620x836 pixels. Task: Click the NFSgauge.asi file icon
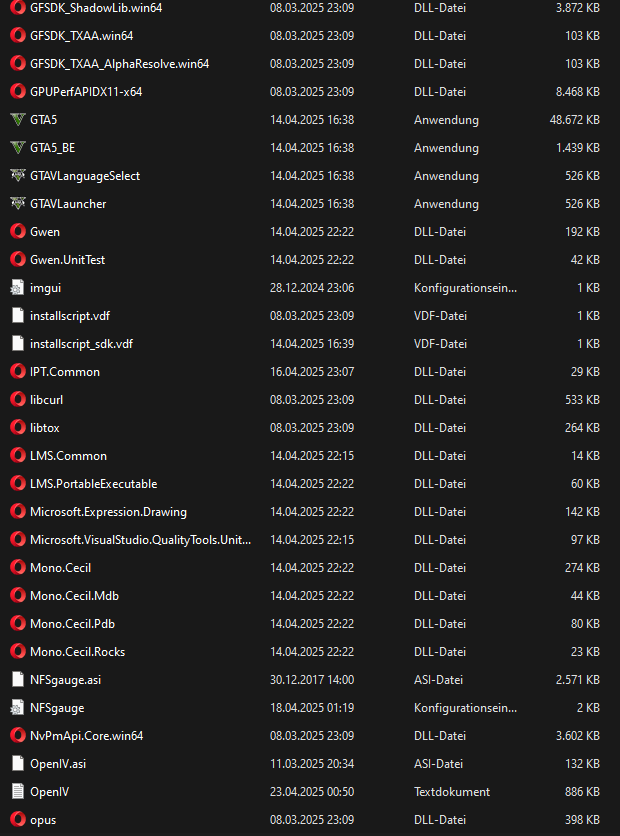tap(17, 680)
